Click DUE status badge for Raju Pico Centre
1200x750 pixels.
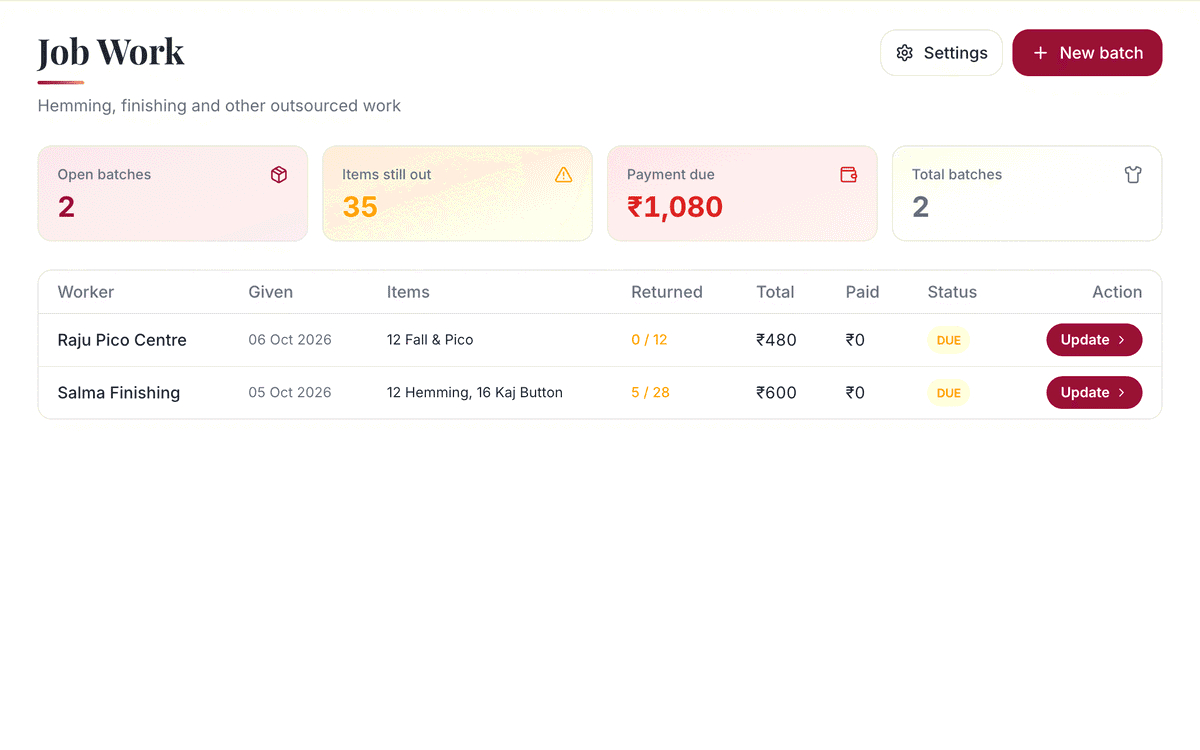tap(949, 340)
